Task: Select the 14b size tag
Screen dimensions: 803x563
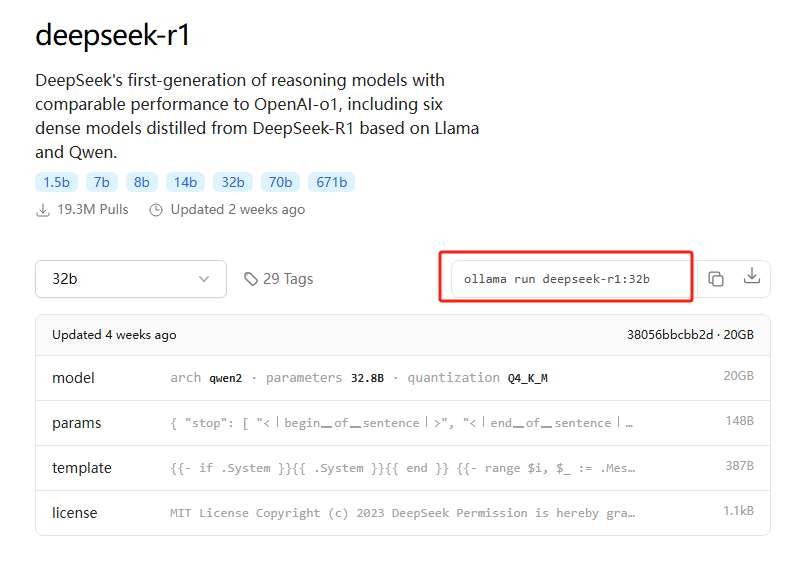Action: pyautogui.click(x=185, y=182)
